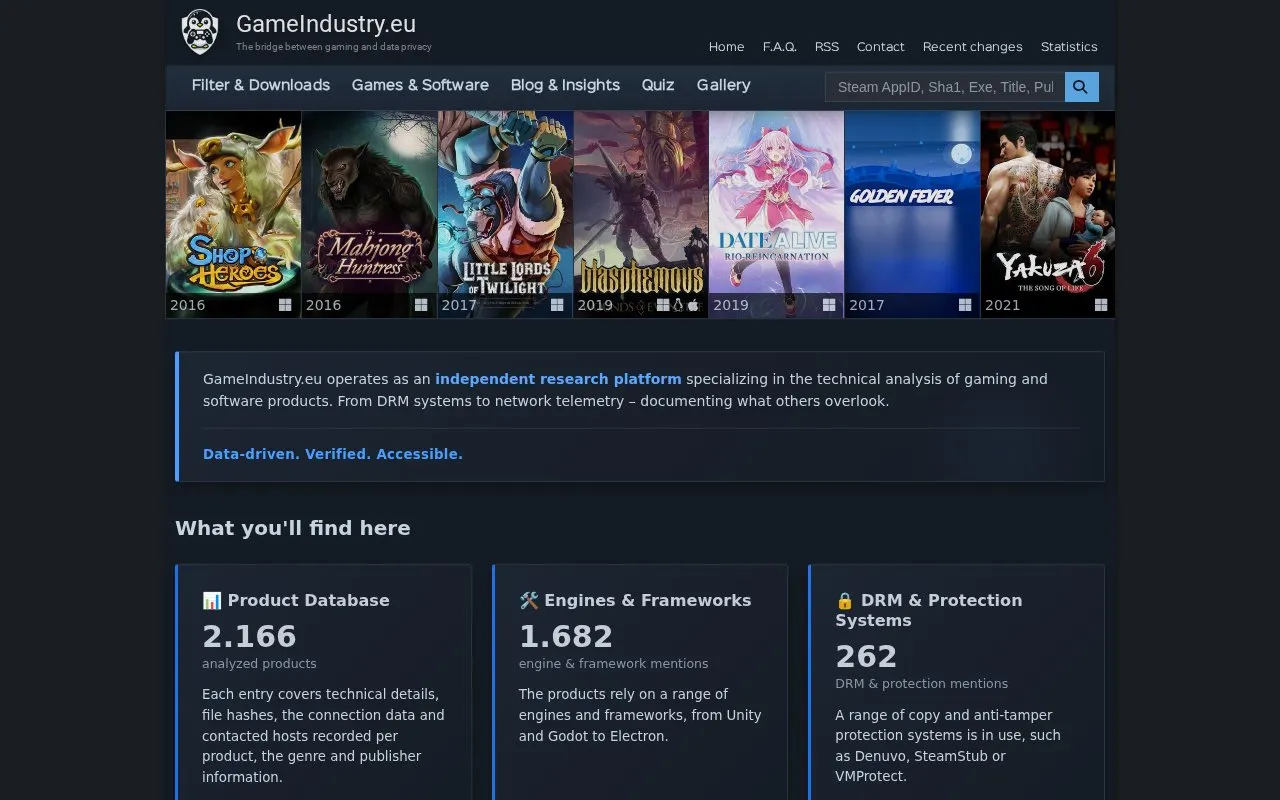The width and height of the screenshot is (1280, 800).
Task: Click the tools emoji beside Engines & Frameworks
Action: (x=529, y=600)
